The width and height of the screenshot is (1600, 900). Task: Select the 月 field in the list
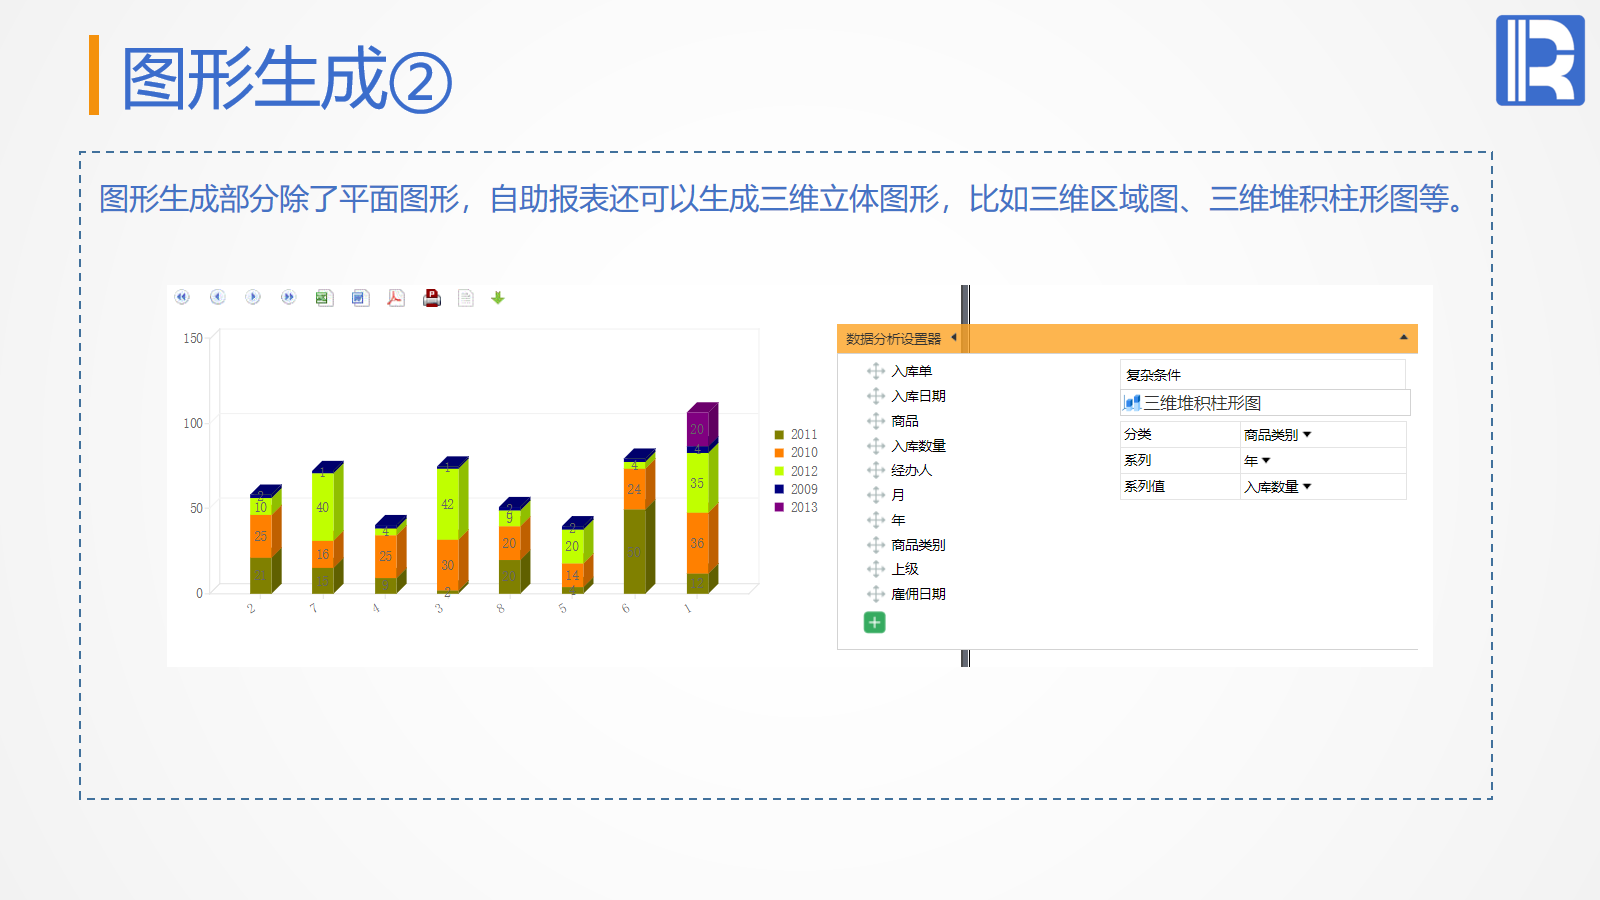[x=898, y=495]
